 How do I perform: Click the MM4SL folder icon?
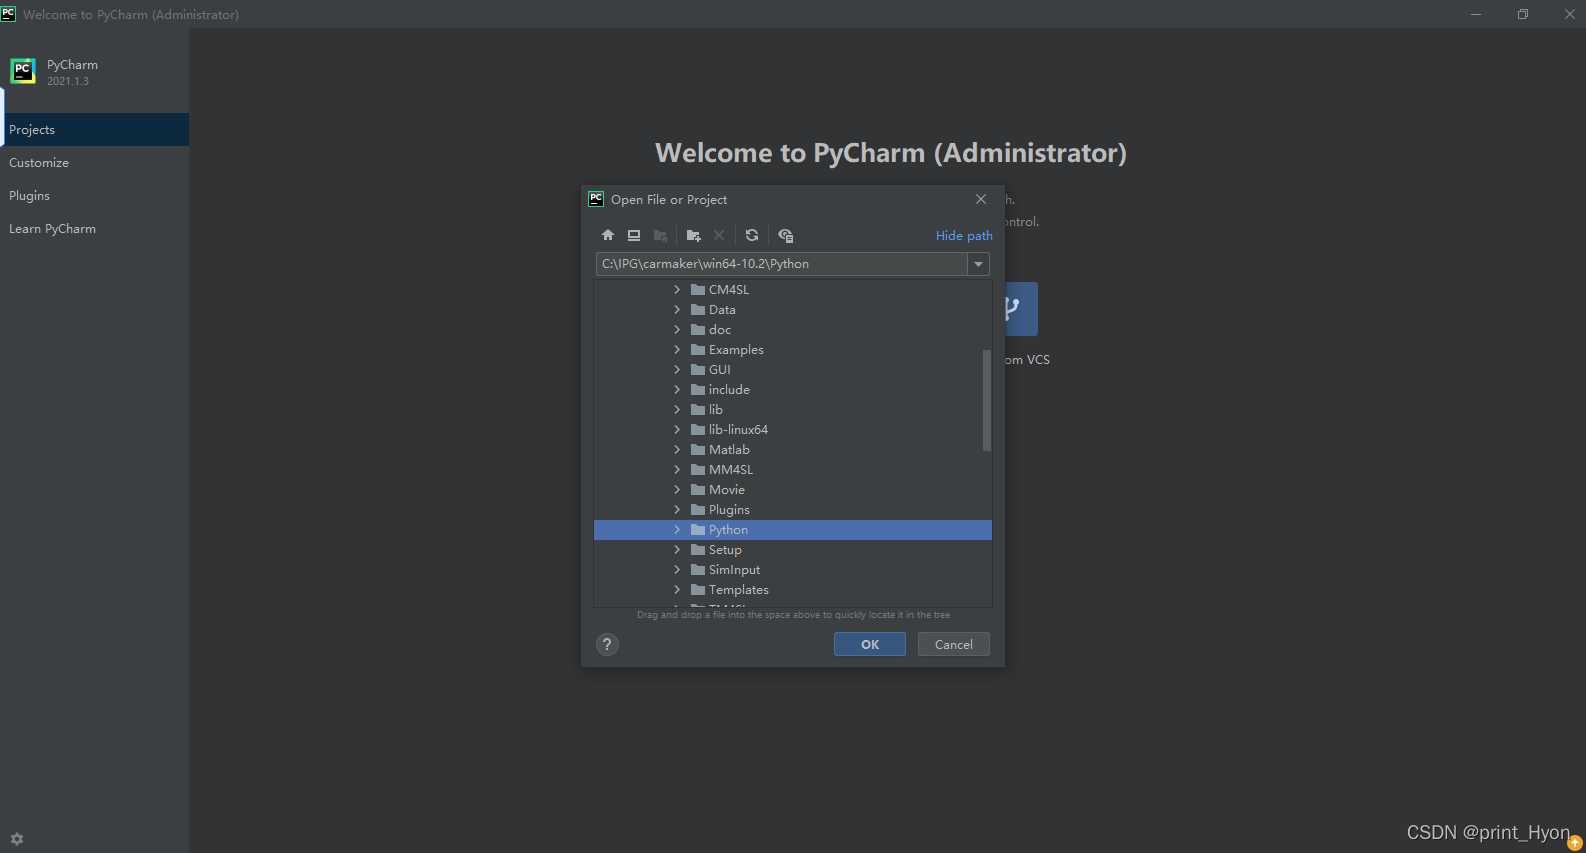[x=698, y=470]
